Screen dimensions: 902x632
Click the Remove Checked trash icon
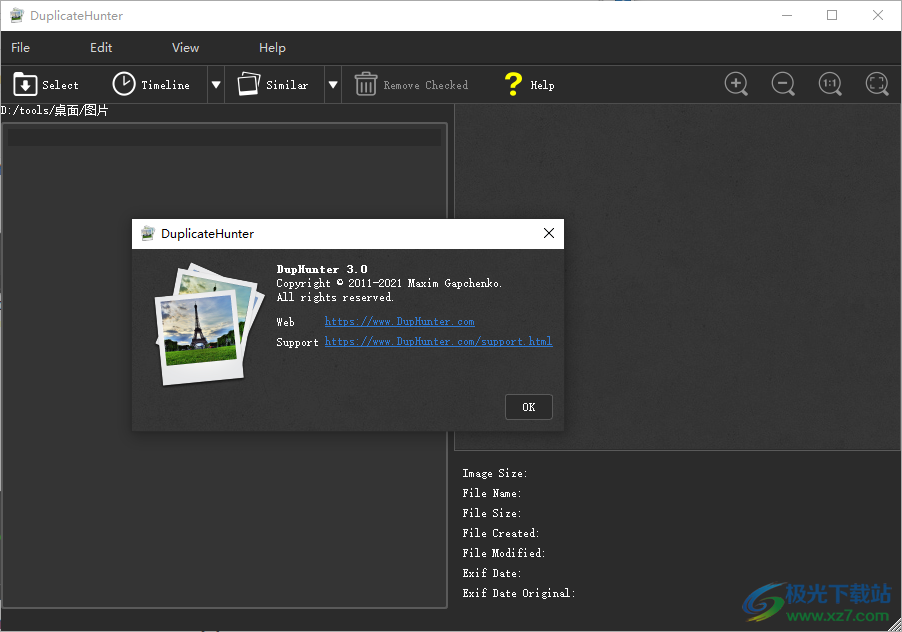click(x=366, y=84)
